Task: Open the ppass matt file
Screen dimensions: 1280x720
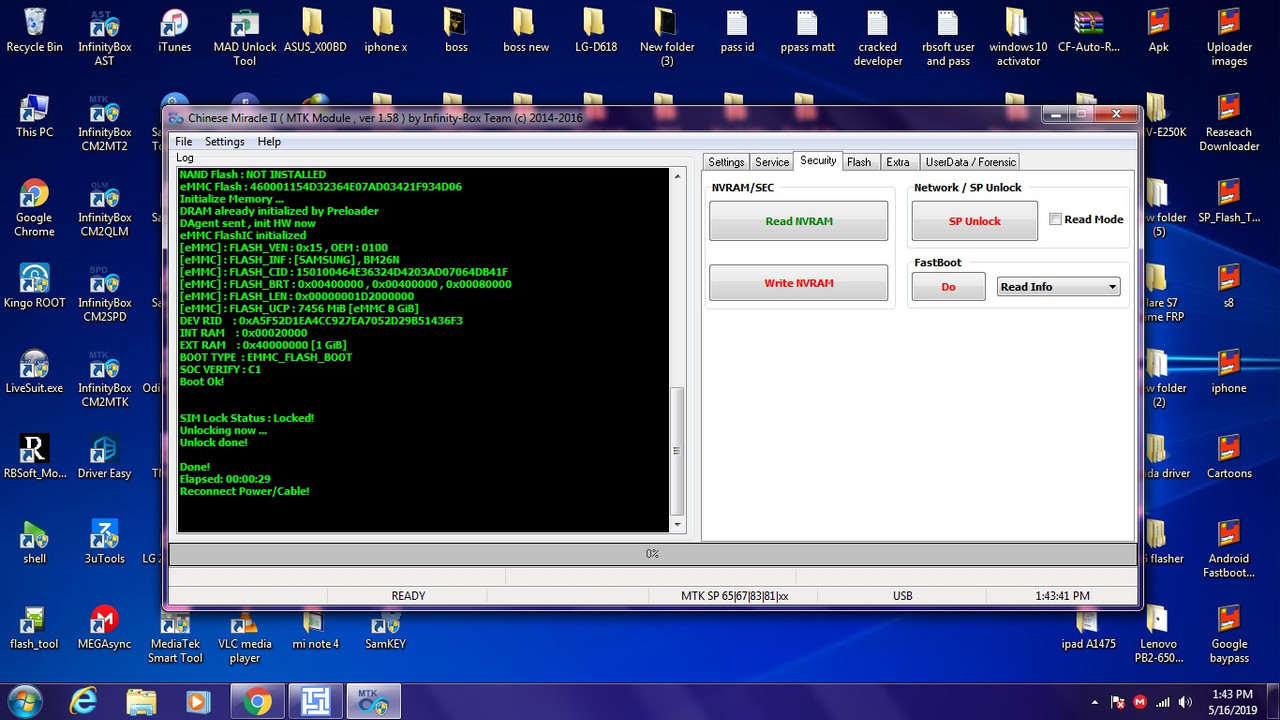Action: point(807,31)
